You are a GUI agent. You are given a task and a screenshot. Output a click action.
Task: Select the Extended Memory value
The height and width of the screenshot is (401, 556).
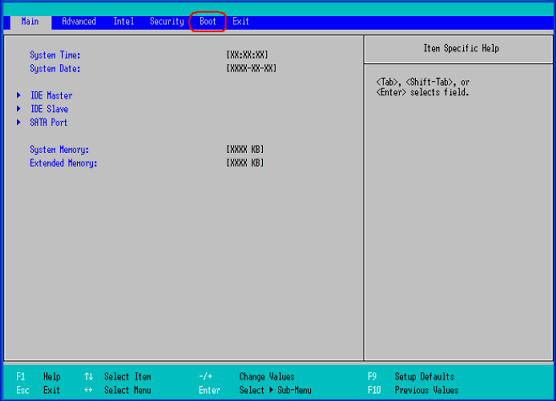click(x=245, y=163)
